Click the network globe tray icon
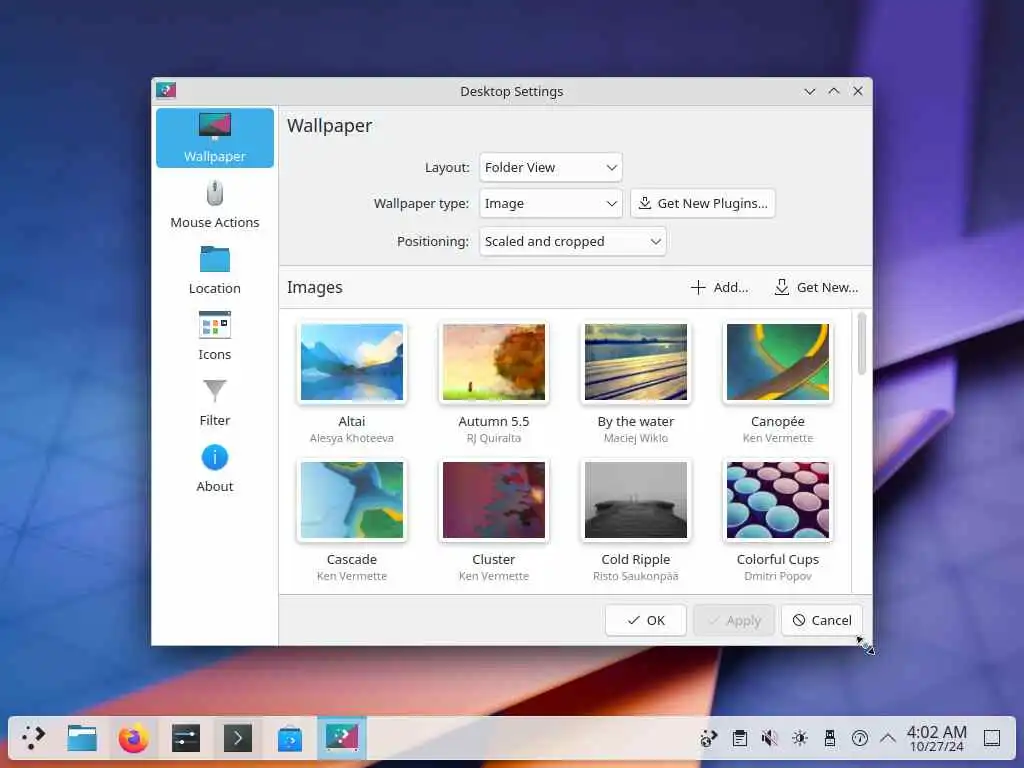Screen dimensions: 1024x768 click(709, 738)
